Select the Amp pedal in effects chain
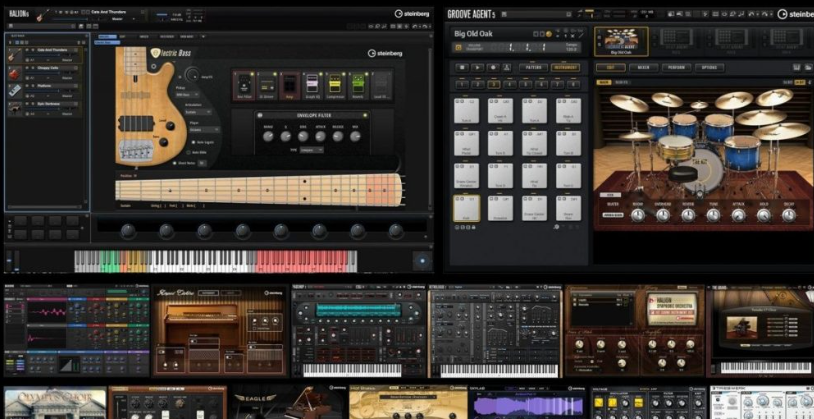This screenshot has width=814, height=419. pos(290,86)
